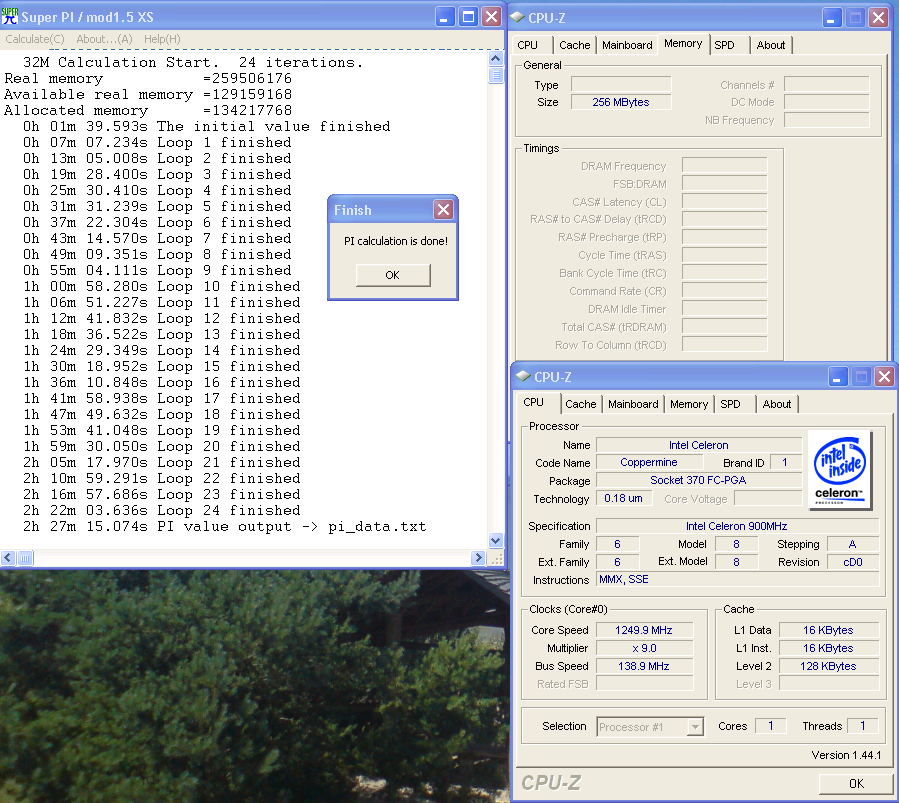The image size is (899, 803).
Task: Switch to Cache tab in upper CPU-Z window
Action: 574,45
